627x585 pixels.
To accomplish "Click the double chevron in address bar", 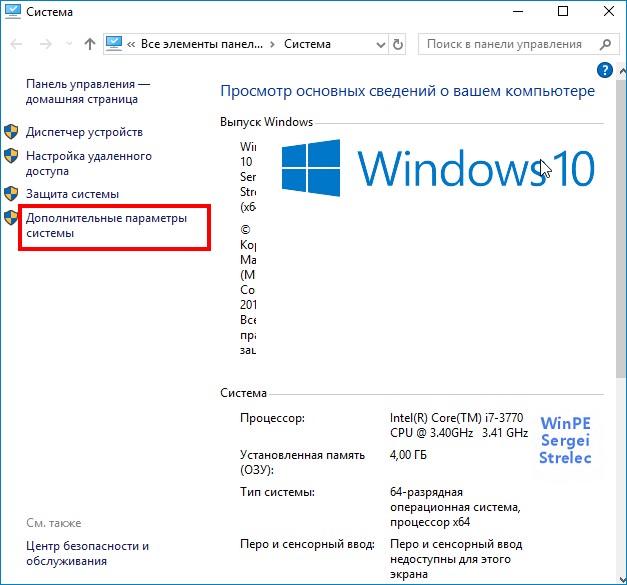I will pos(131,44).
